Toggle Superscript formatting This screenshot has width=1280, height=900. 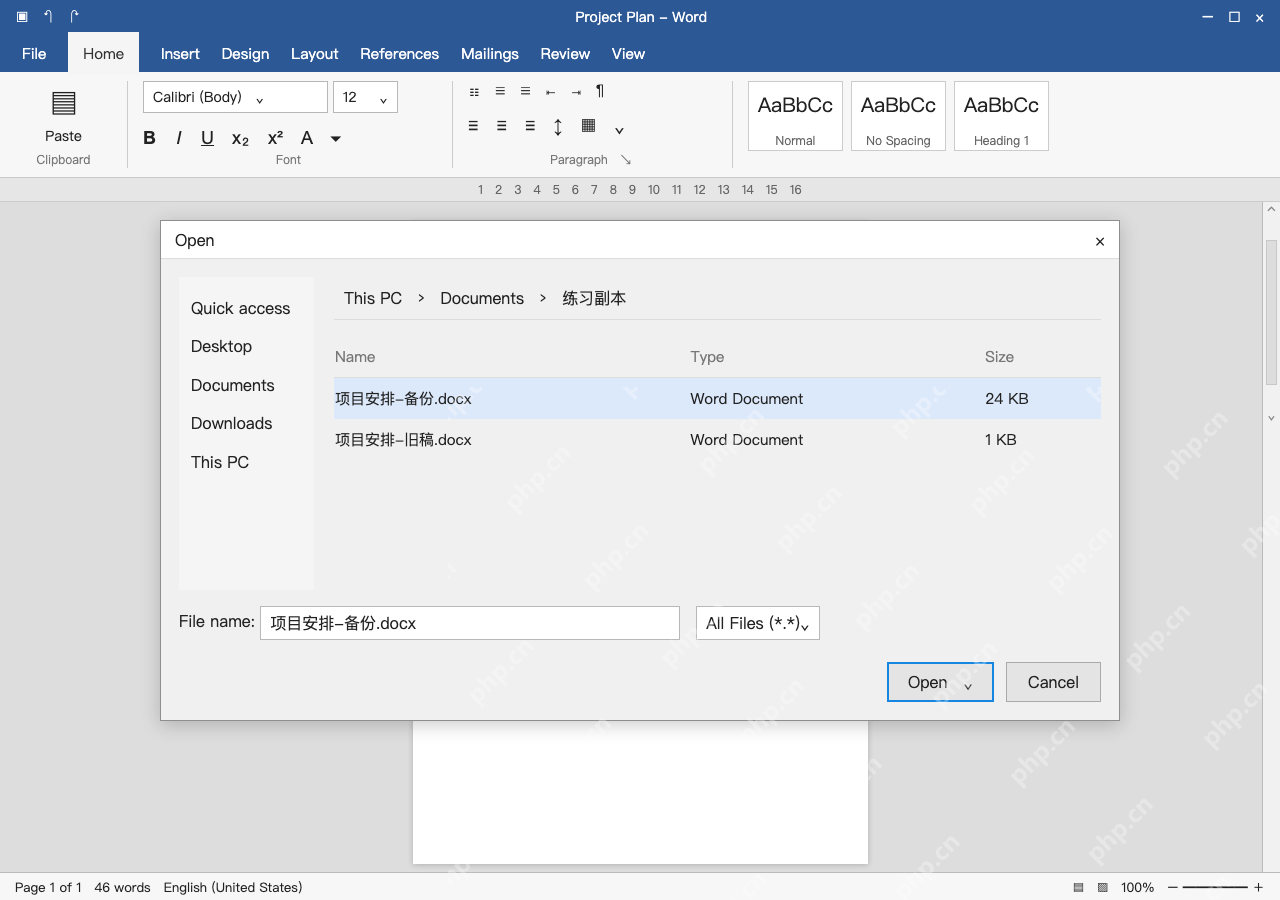click(275, 137)
